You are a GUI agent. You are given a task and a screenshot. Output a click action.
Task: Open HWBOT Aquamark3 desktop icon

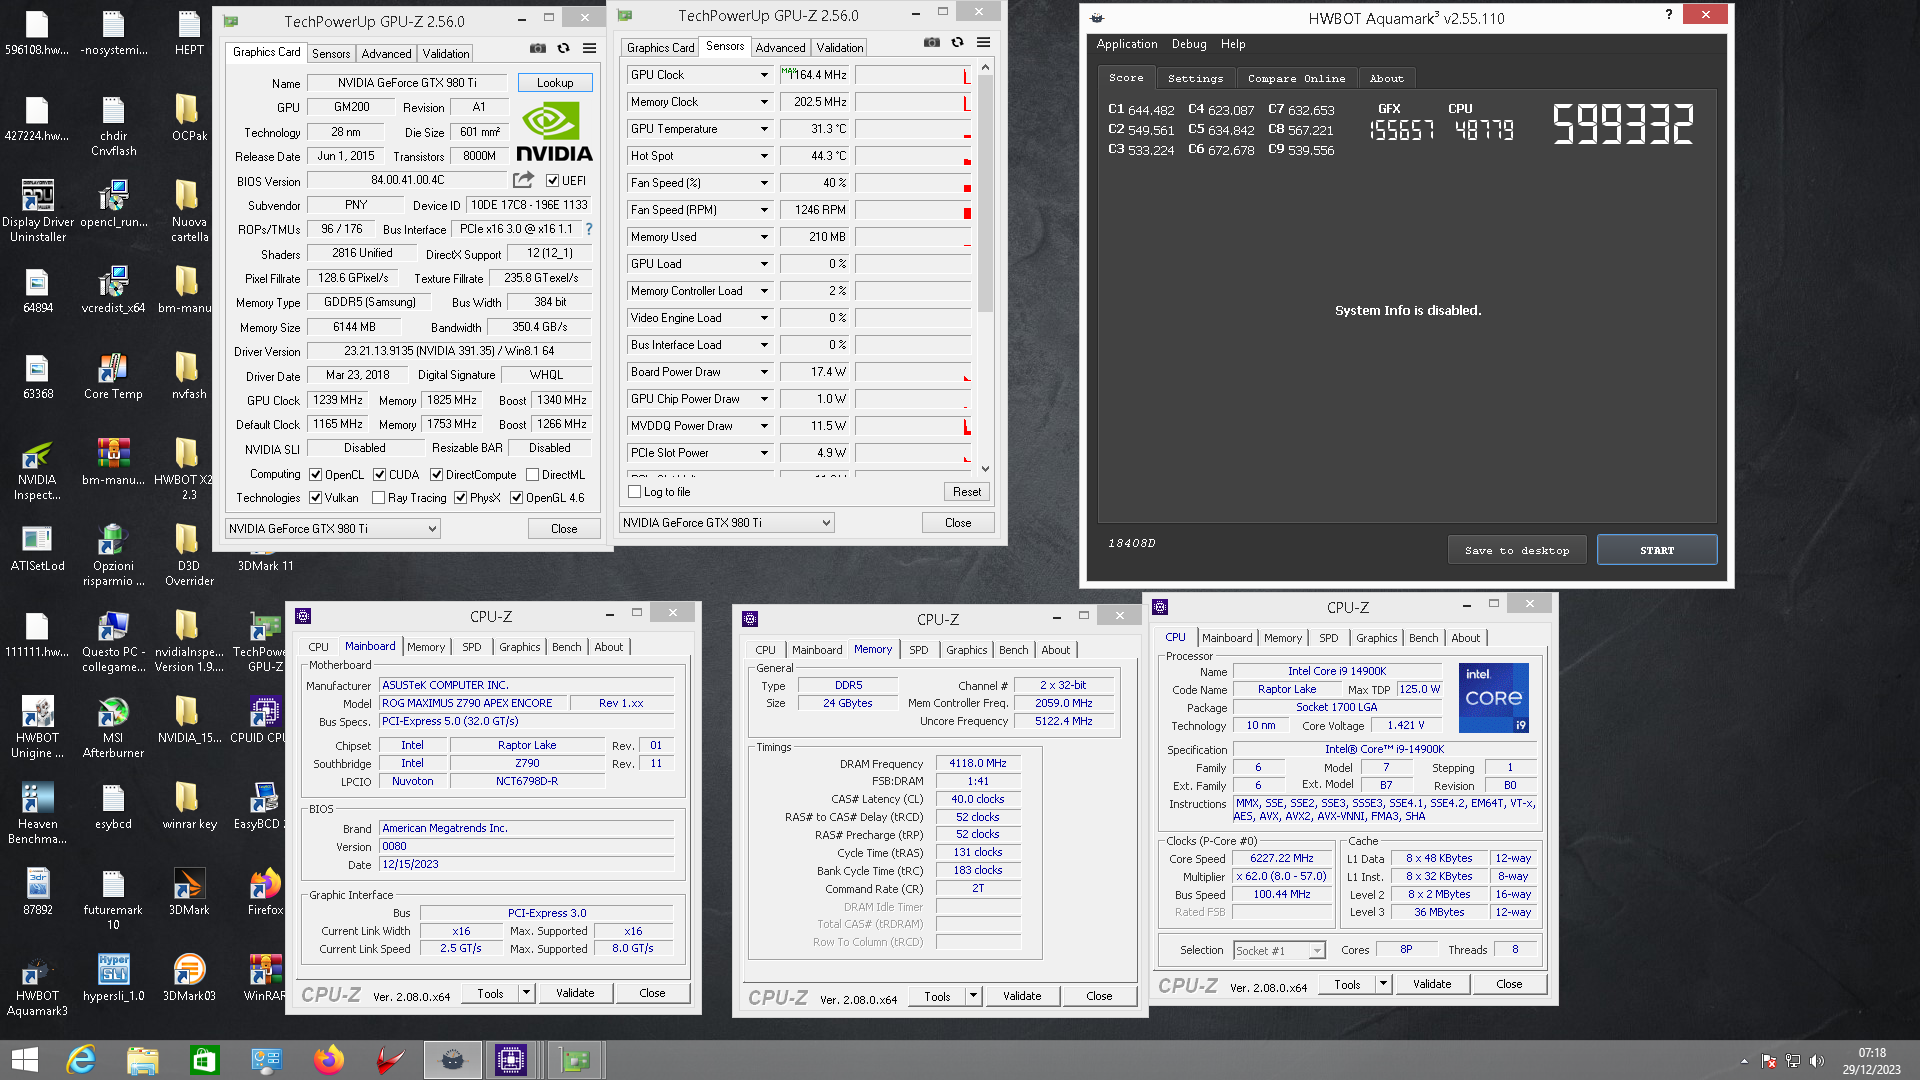coord(37,985)
